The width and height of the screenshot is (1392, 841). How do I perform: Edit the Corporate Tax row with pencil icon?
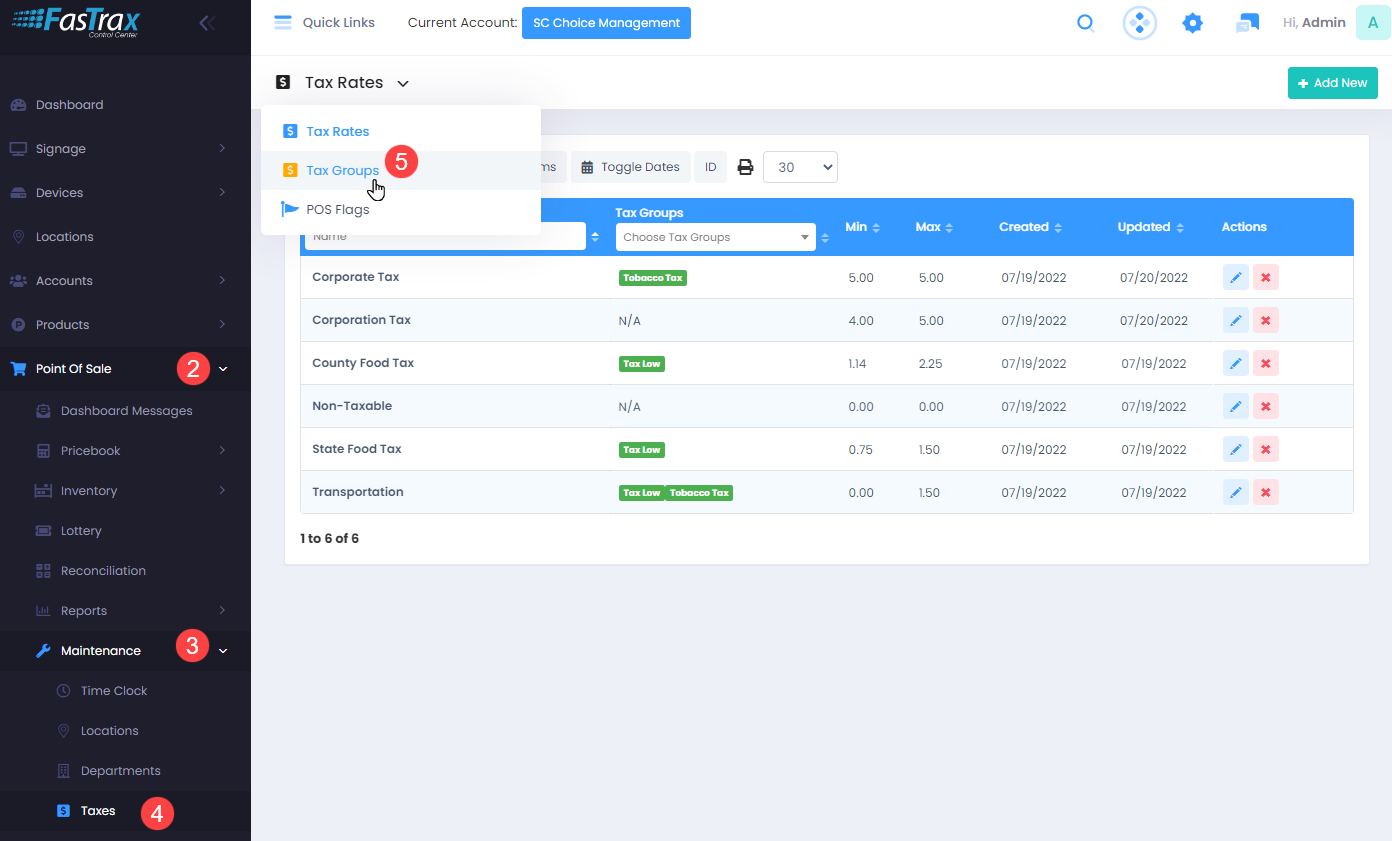[x=1235, y=277]
